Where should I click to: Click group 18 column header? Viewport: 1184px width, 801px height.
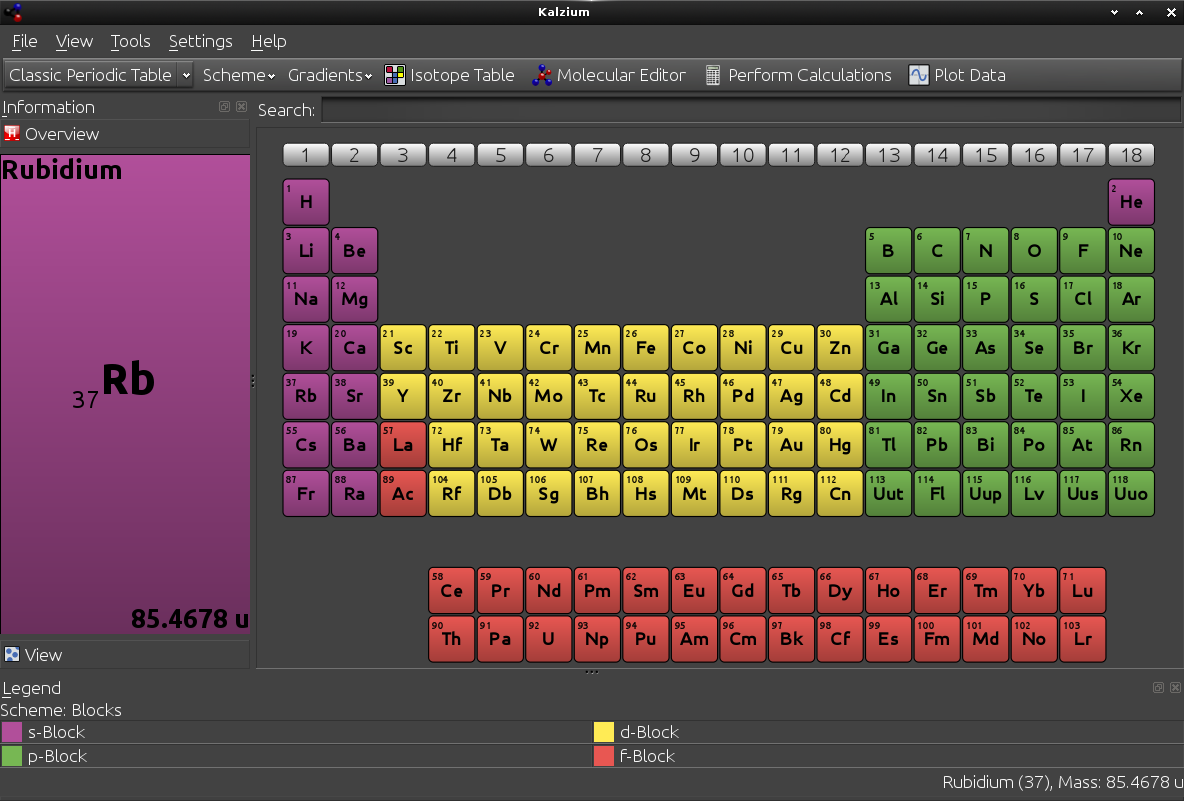tap(1131, 155)
